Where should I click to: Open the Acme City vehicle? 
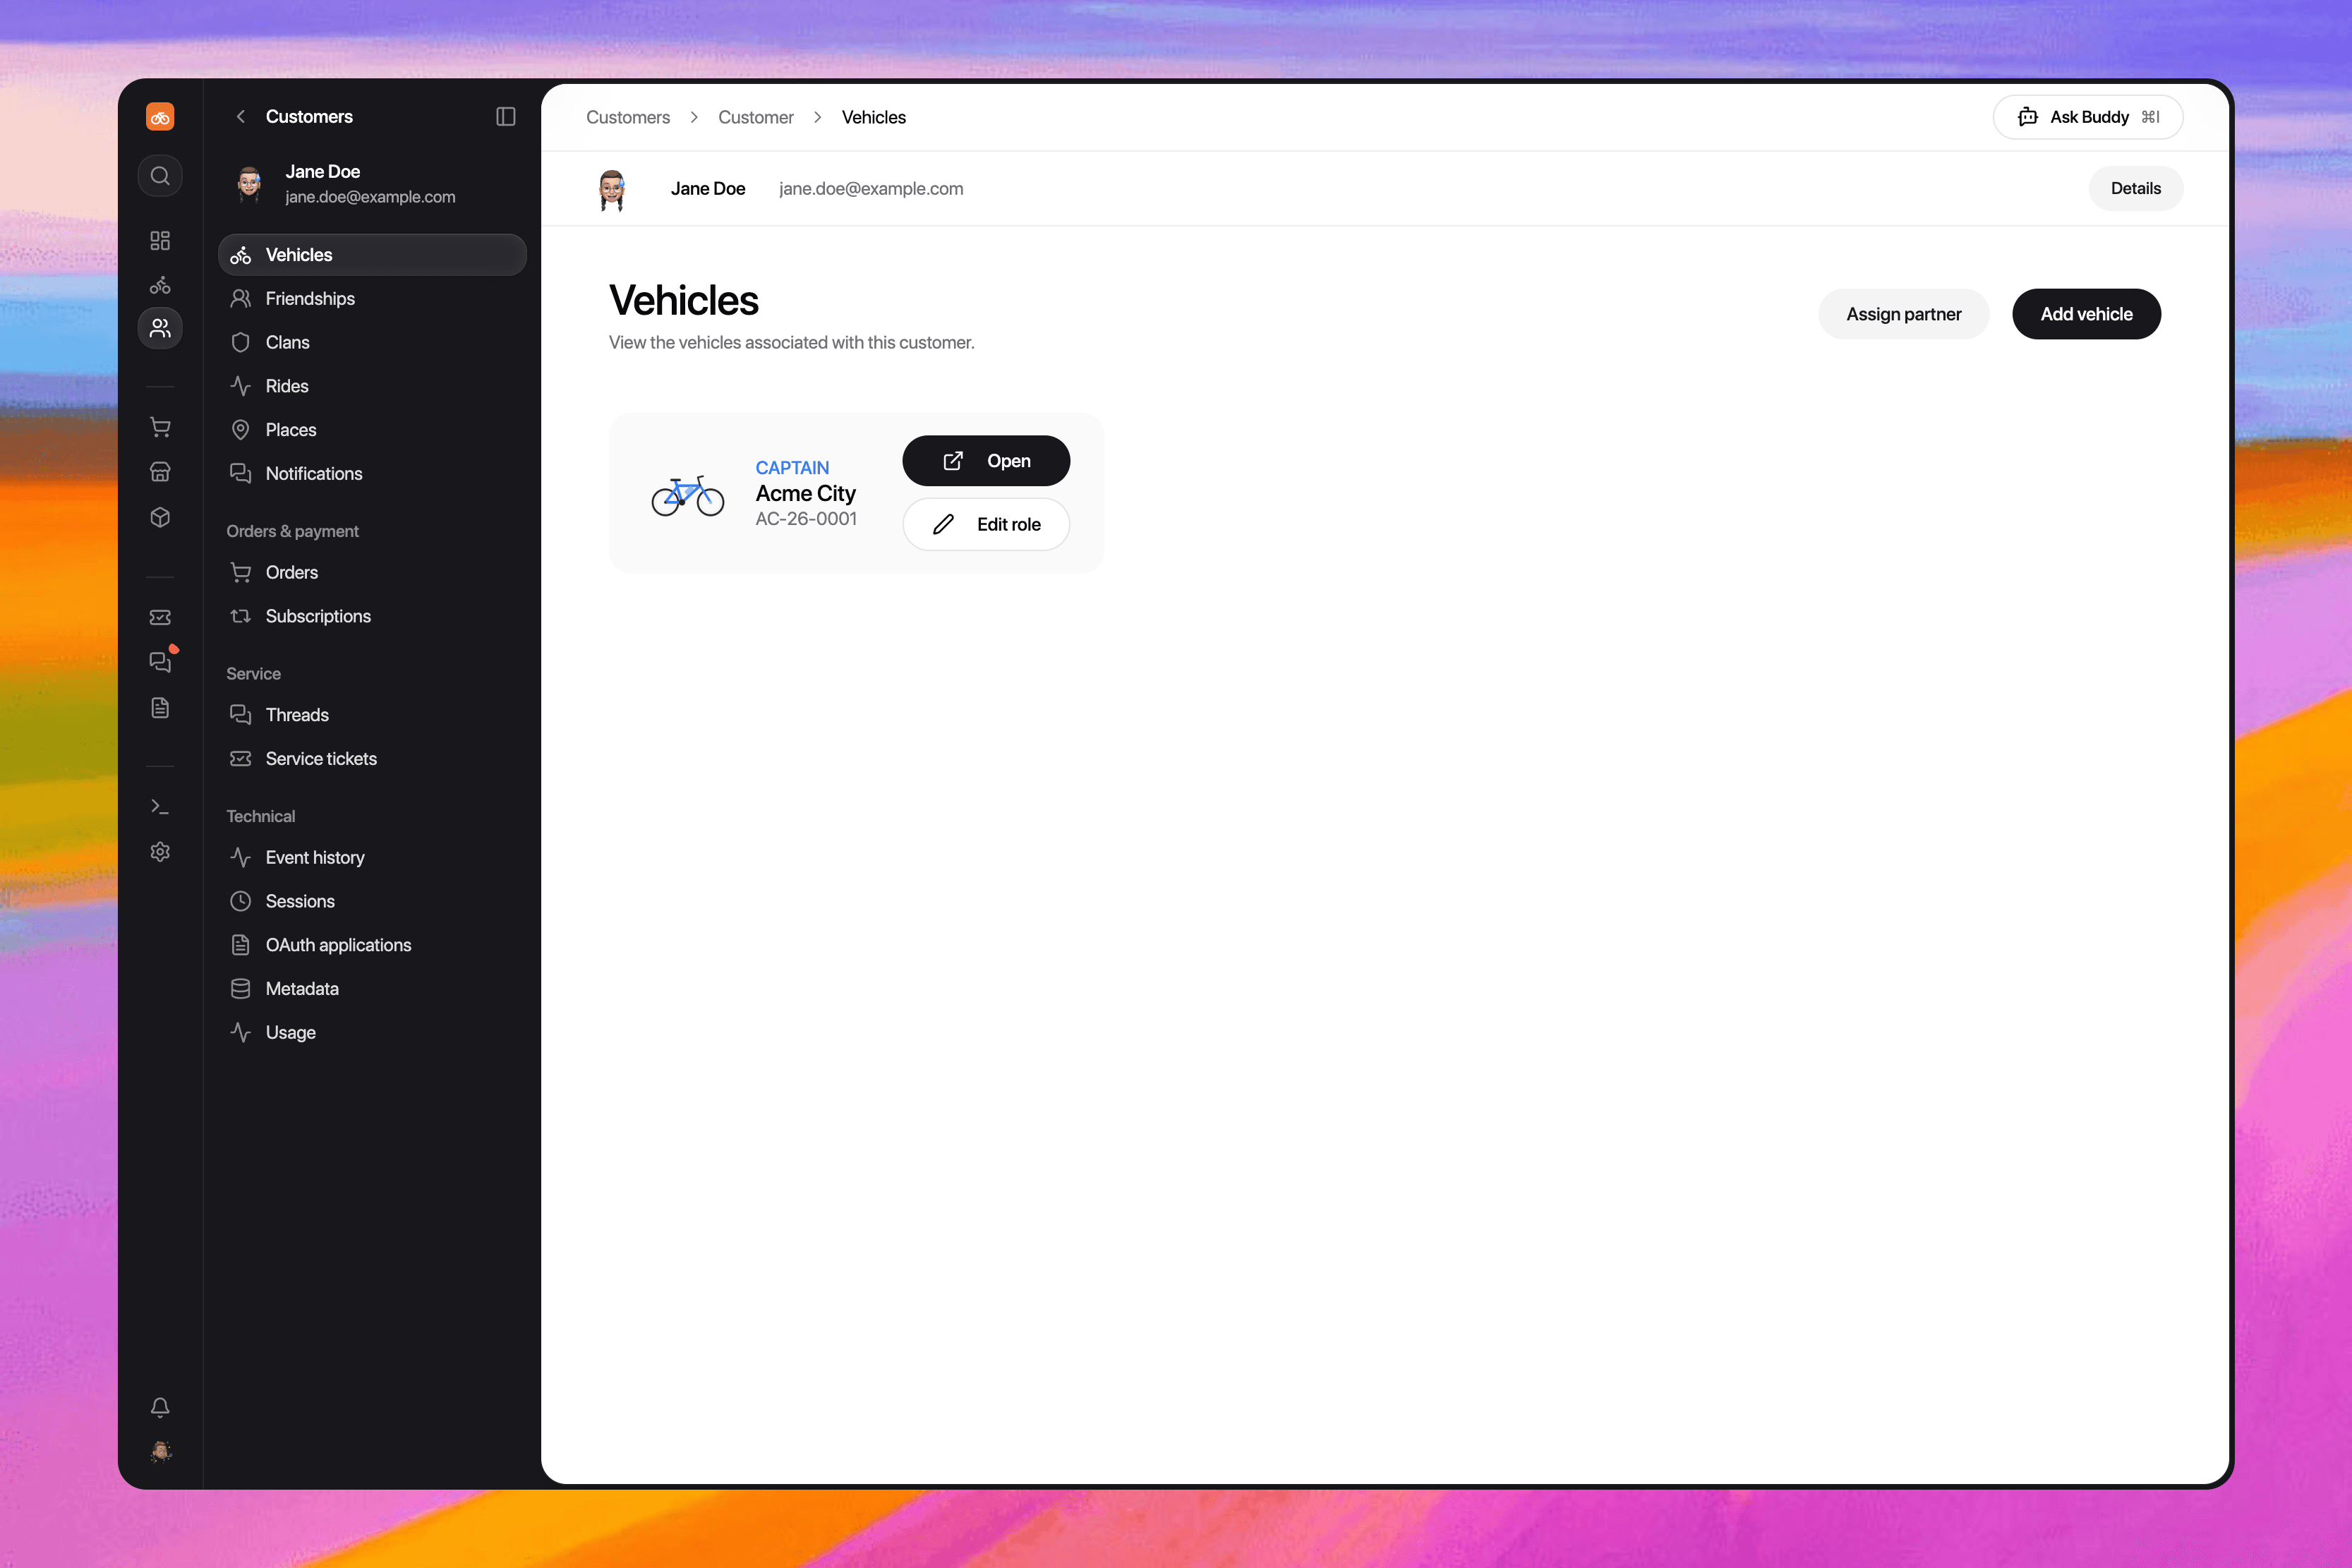(x=986, y=461)
